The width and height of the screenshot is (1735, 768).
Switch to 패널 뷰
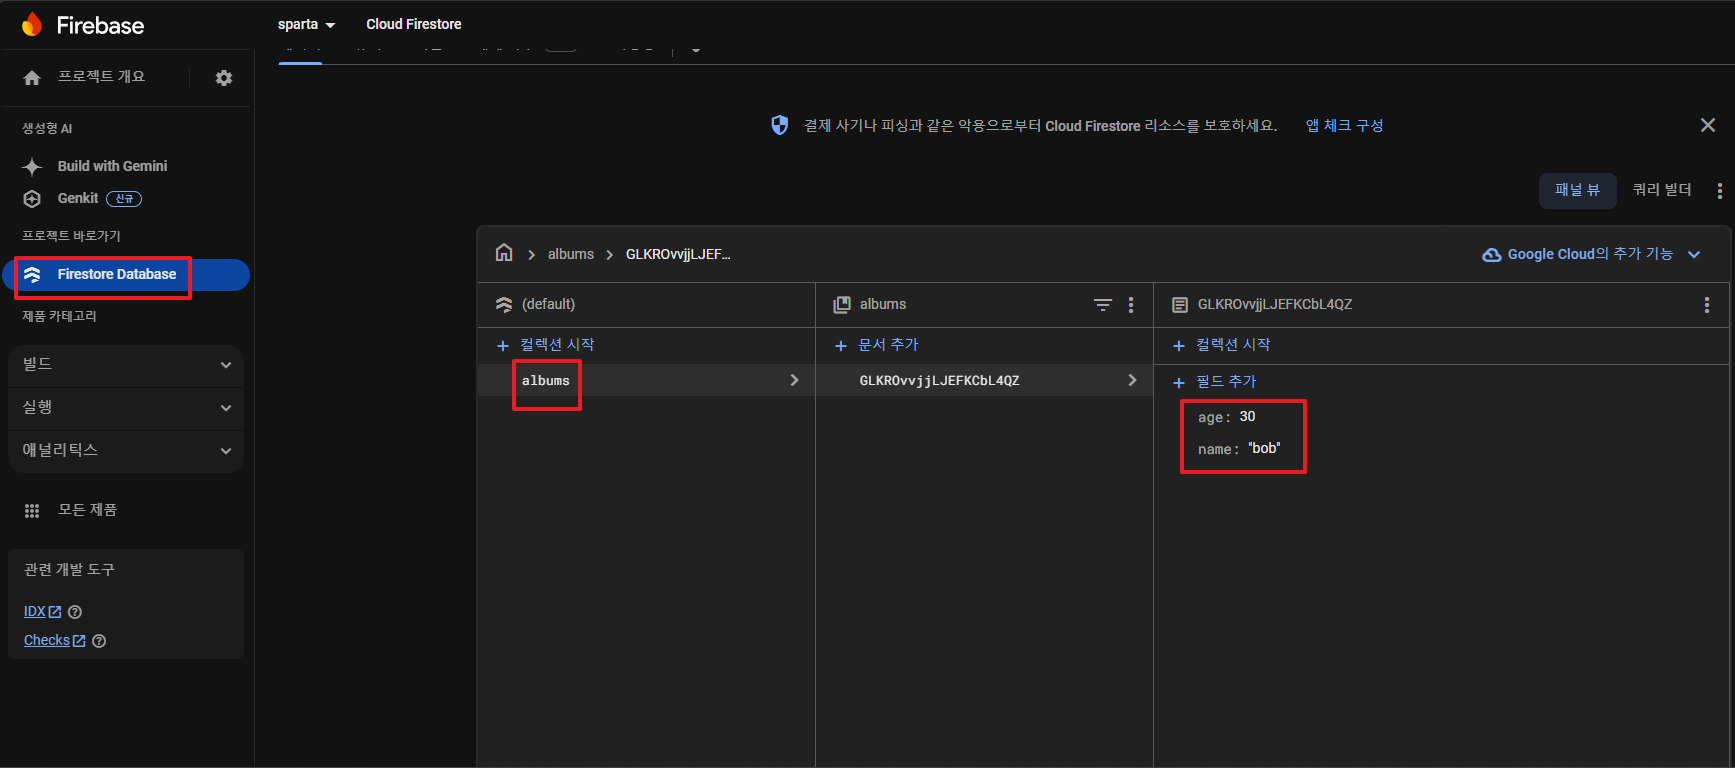tap(1578, 190)
